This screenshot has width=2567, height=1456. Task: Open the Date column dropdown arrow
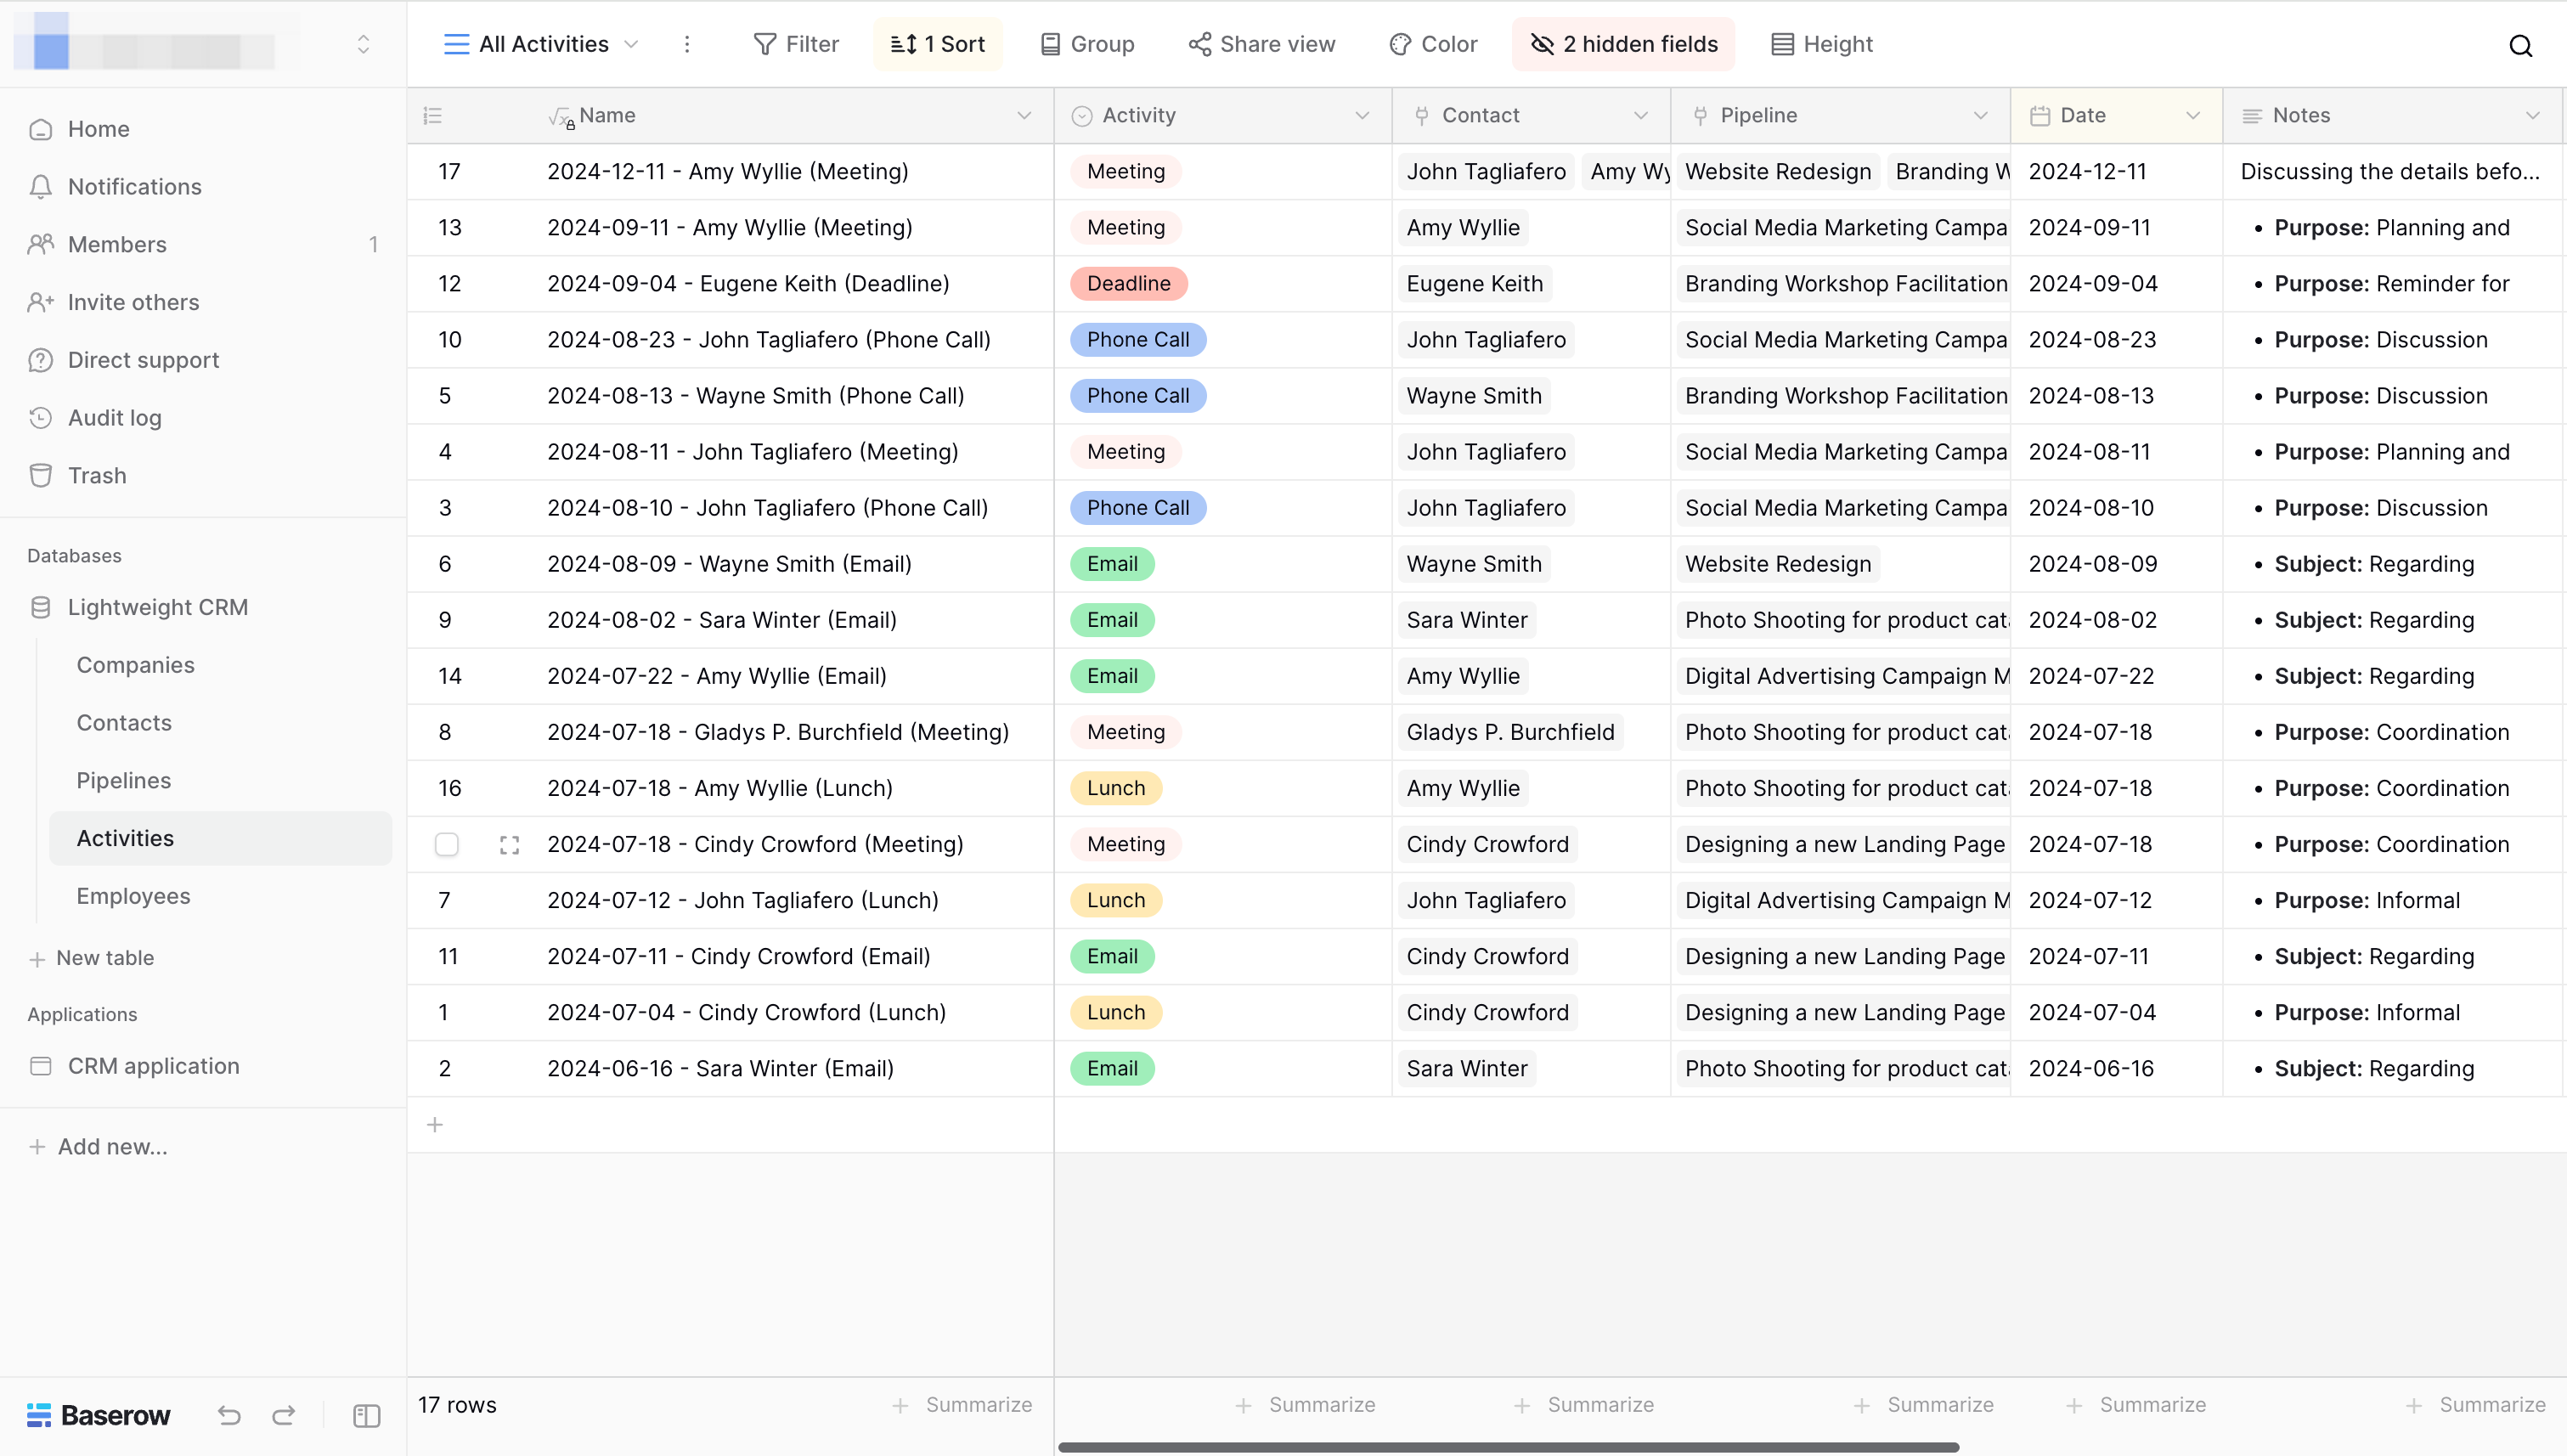click(x=2193, y=116)
